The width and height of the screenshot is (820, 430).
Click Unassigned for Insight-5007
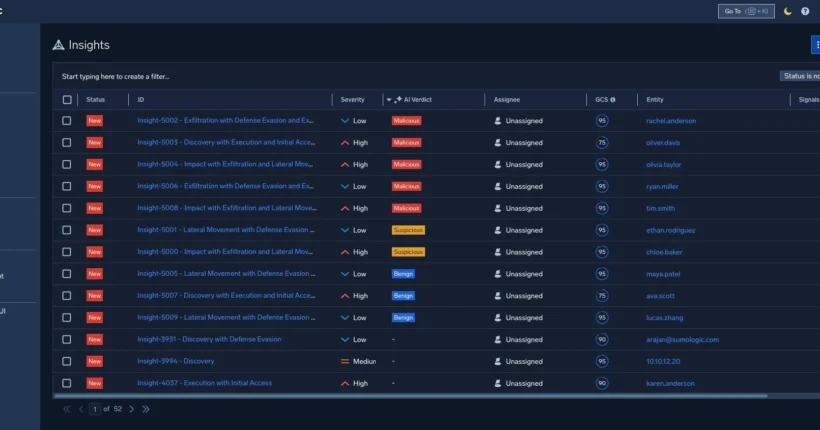point(524,296)
